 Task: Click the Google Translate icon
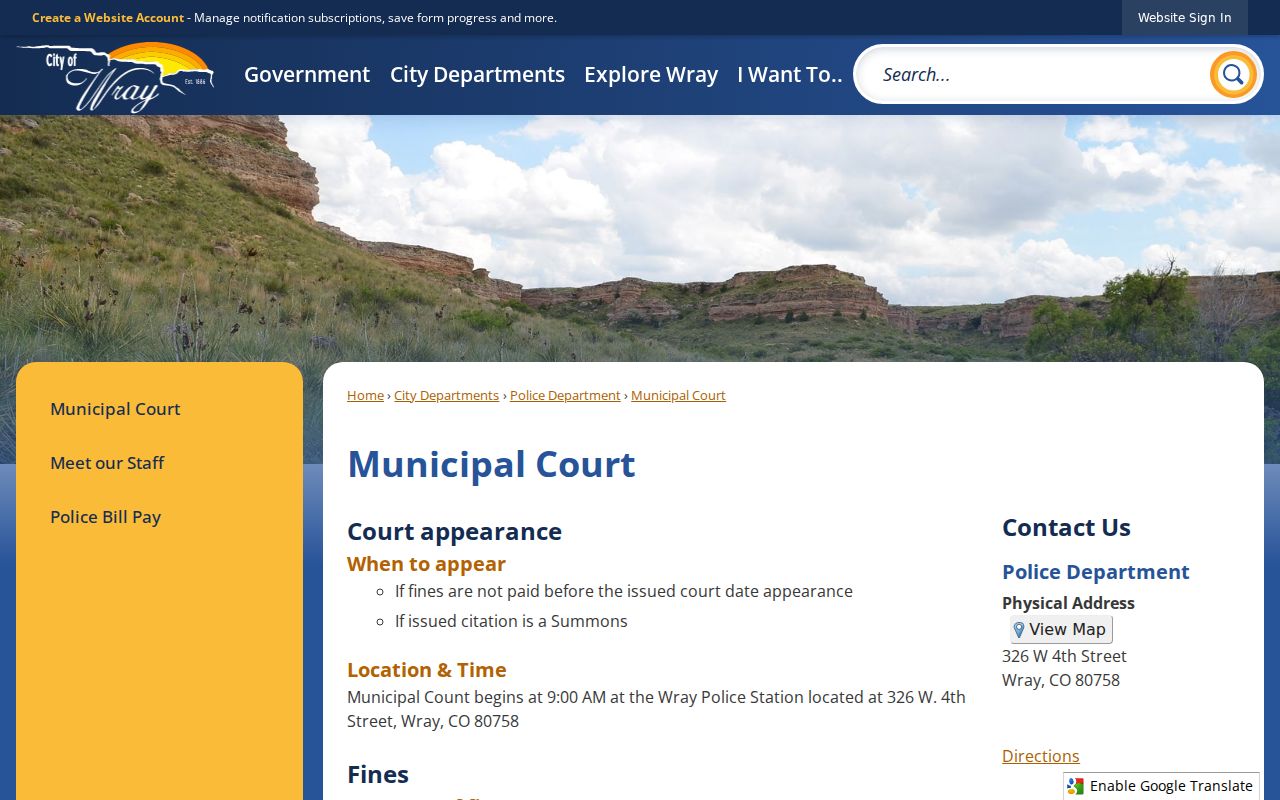coord(1075,786)
